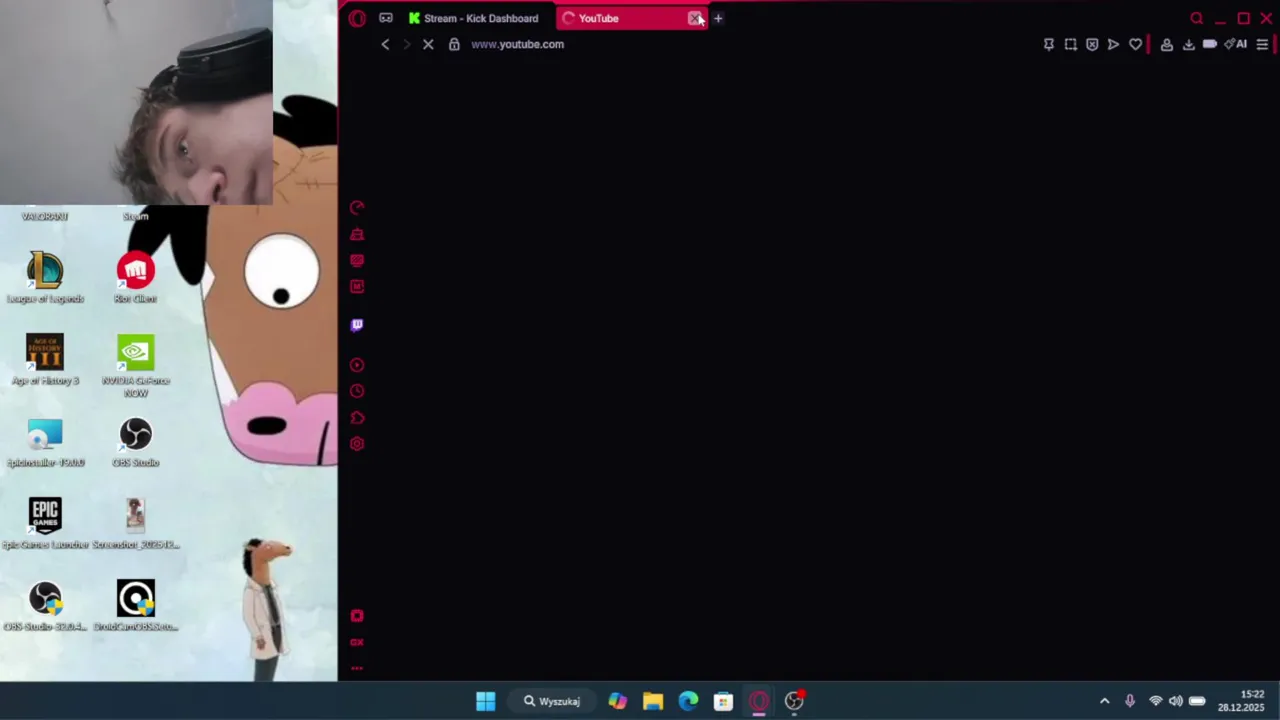
Task: Select OBS-Studio installer file on desktop
Action: pos(45,606)
